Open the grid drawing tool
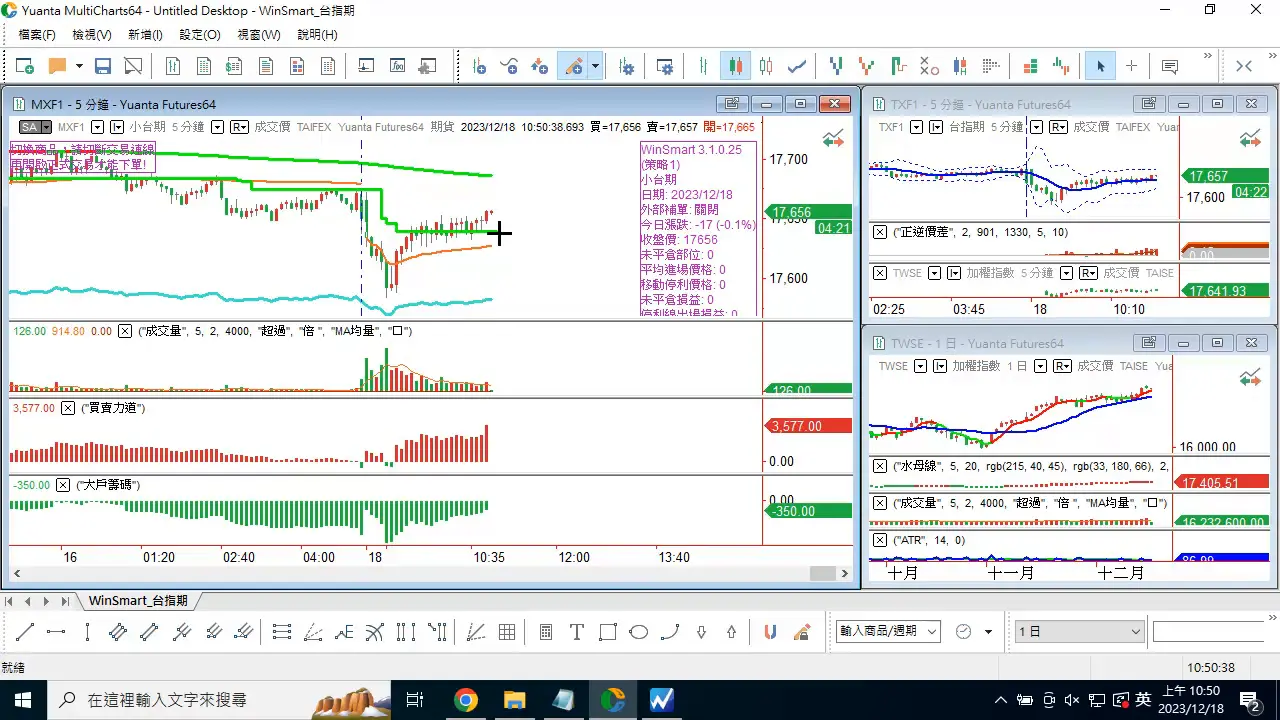Screen dimensions: 1280x720 [x=507, y=632]
